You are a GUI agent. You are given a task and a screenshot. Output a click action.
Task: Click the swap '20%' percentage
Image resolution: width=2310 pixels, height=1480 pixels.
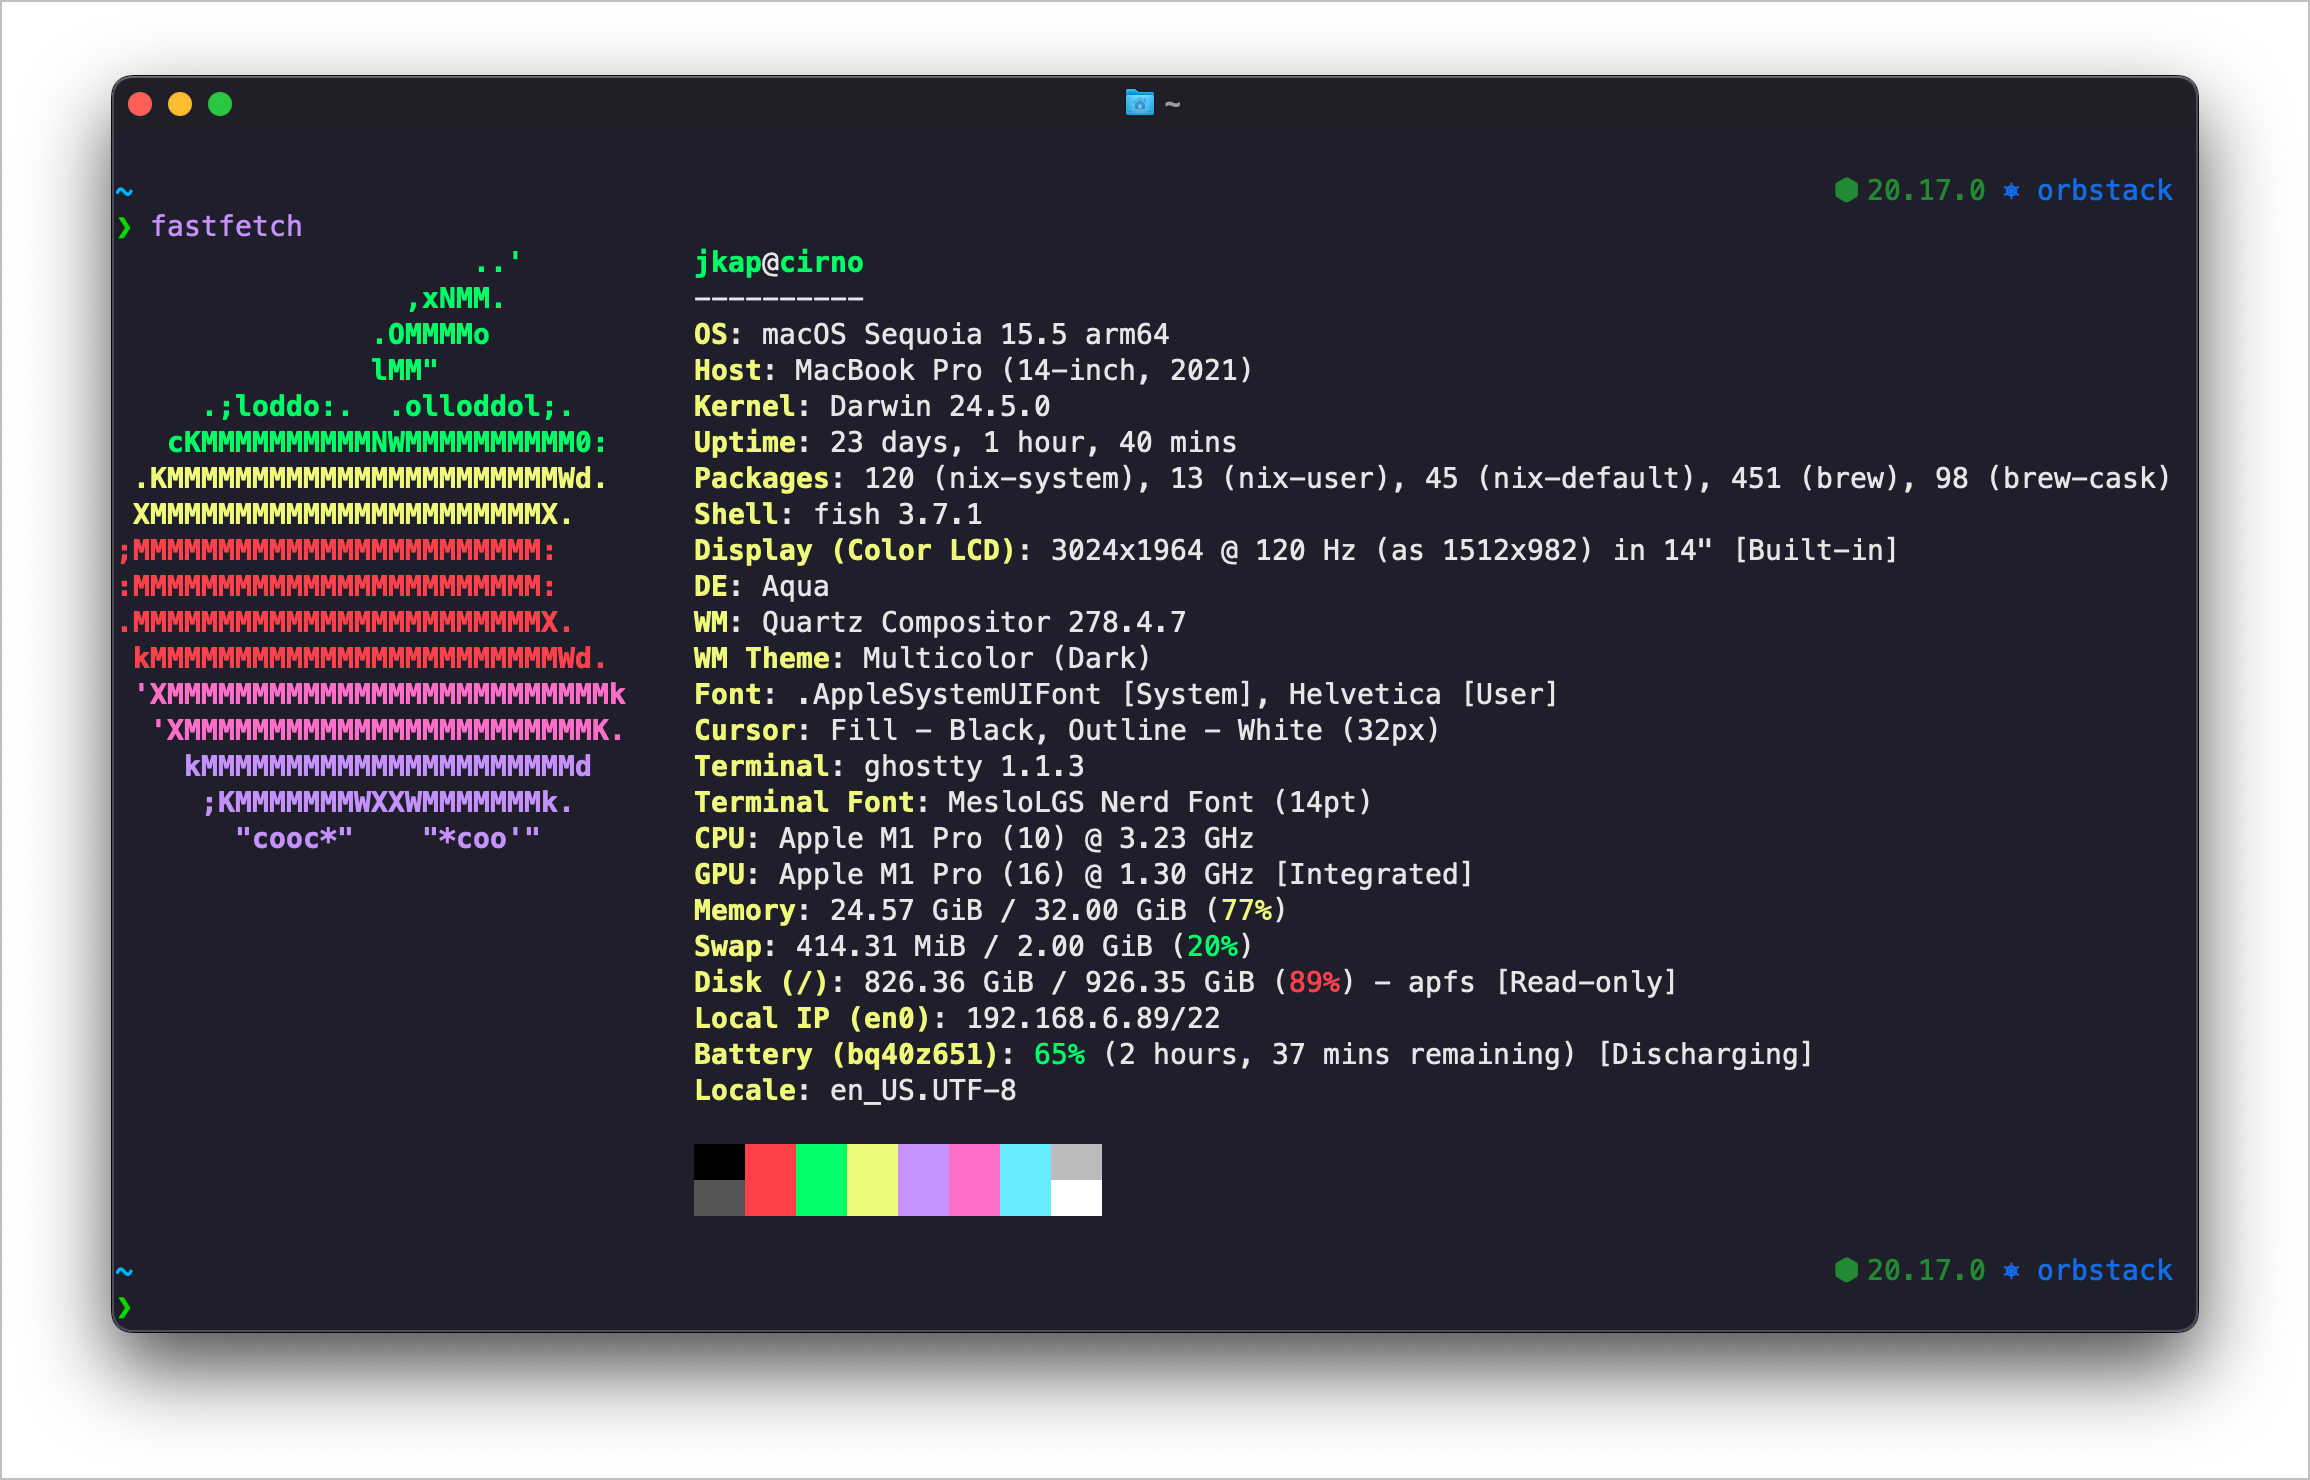pos(1212,947)
